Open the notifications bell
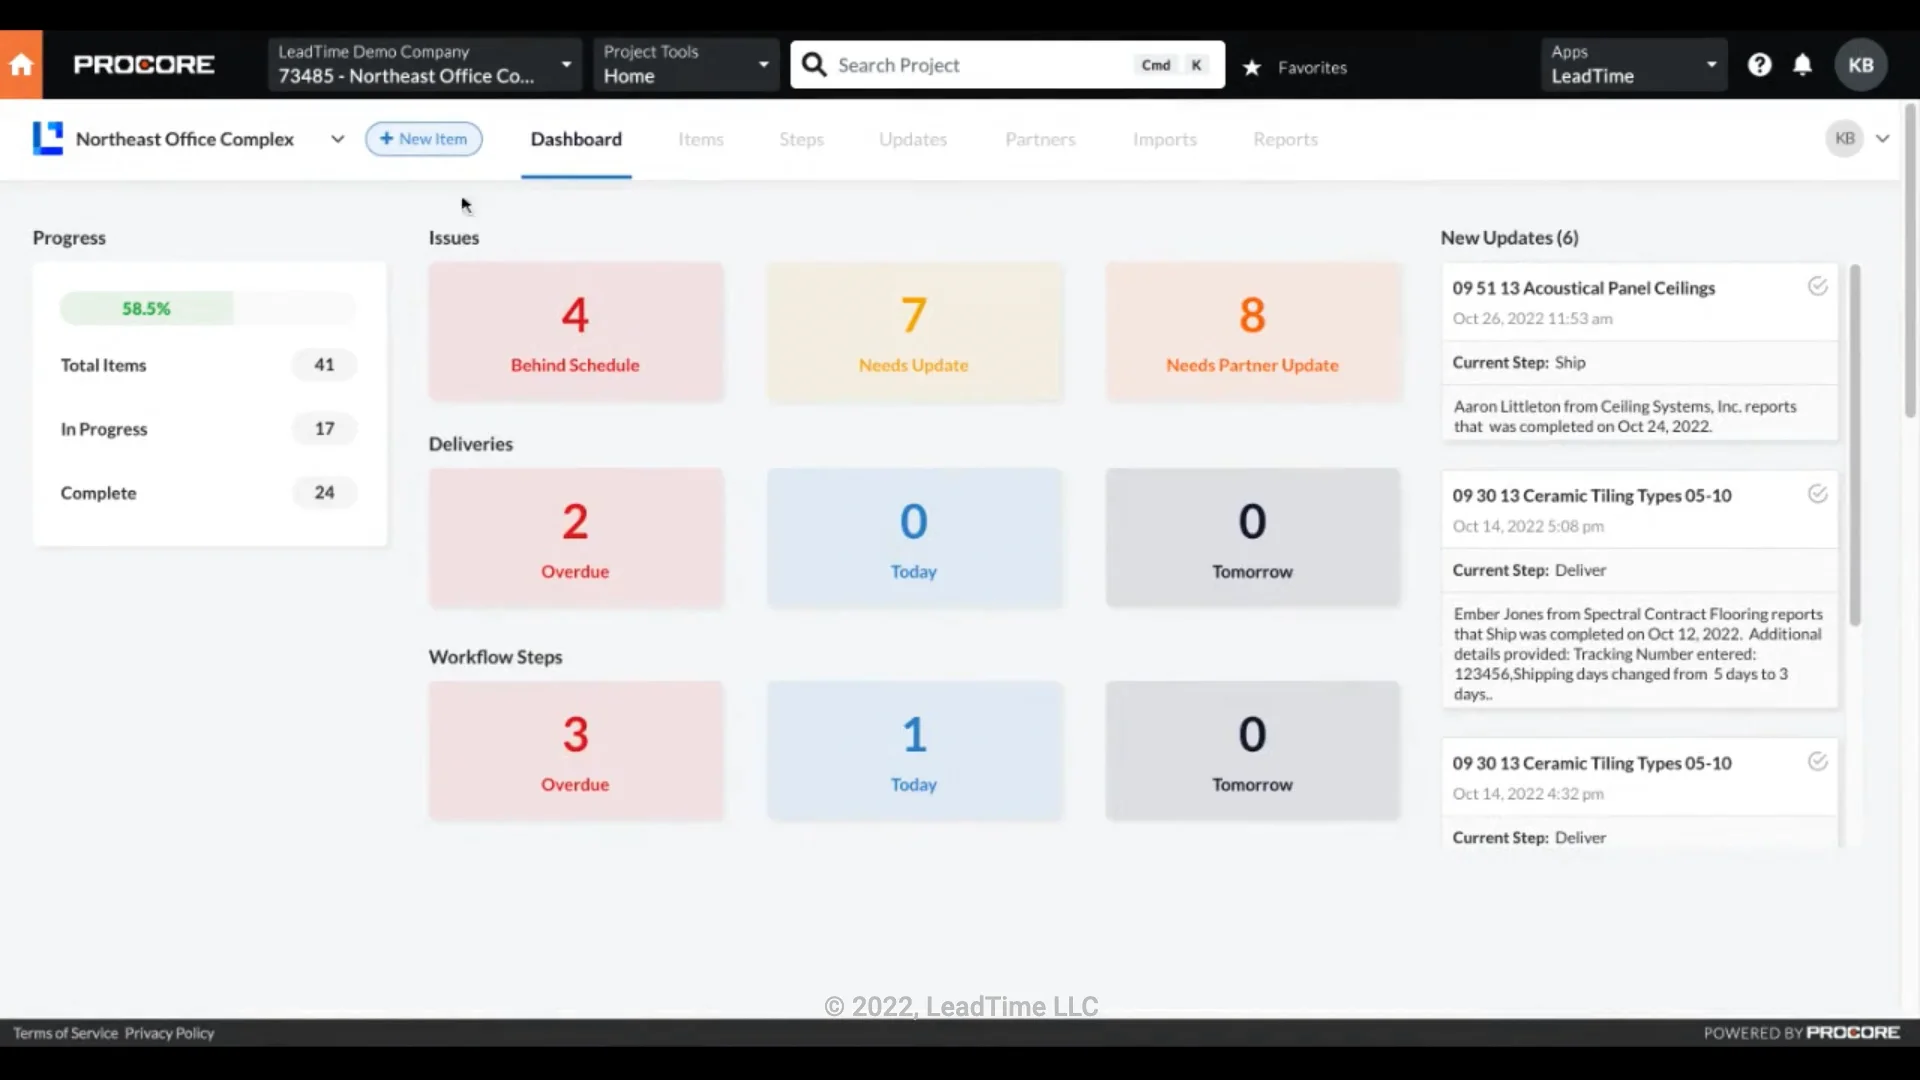 click(1802, 65)
